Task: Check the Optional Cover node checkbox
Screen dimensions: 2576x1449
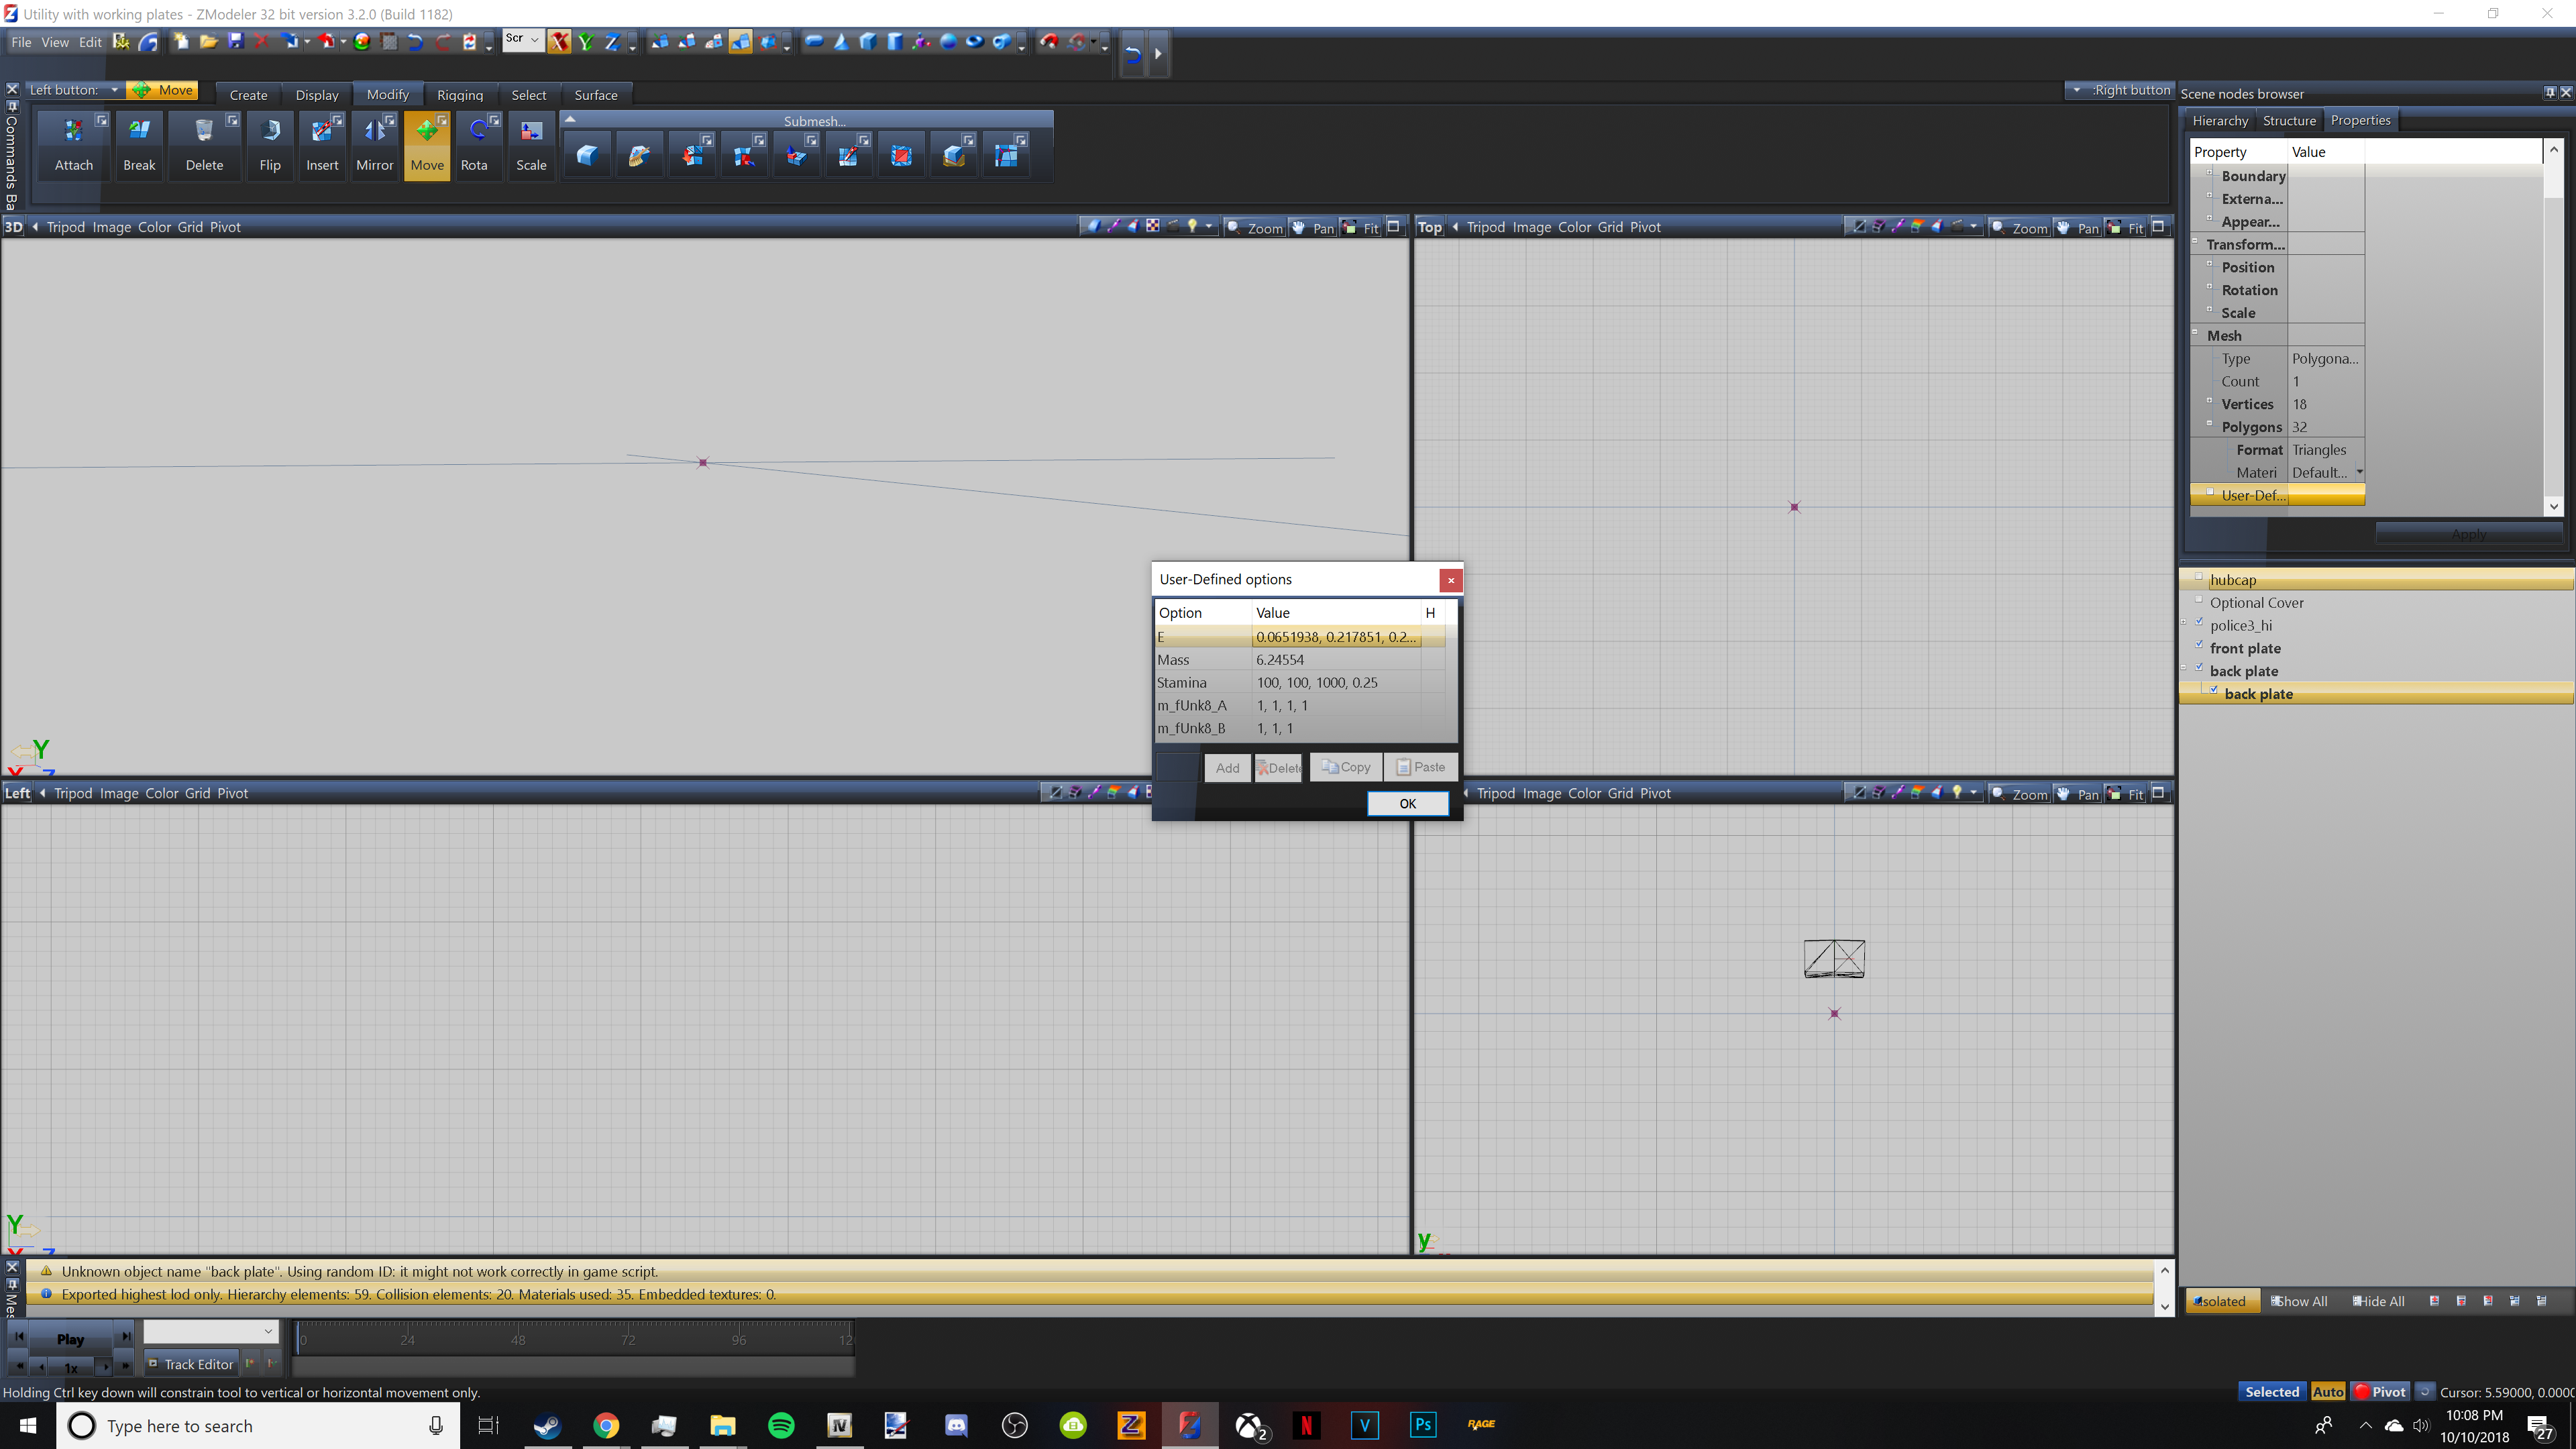Action: [x=2199, y=600]
